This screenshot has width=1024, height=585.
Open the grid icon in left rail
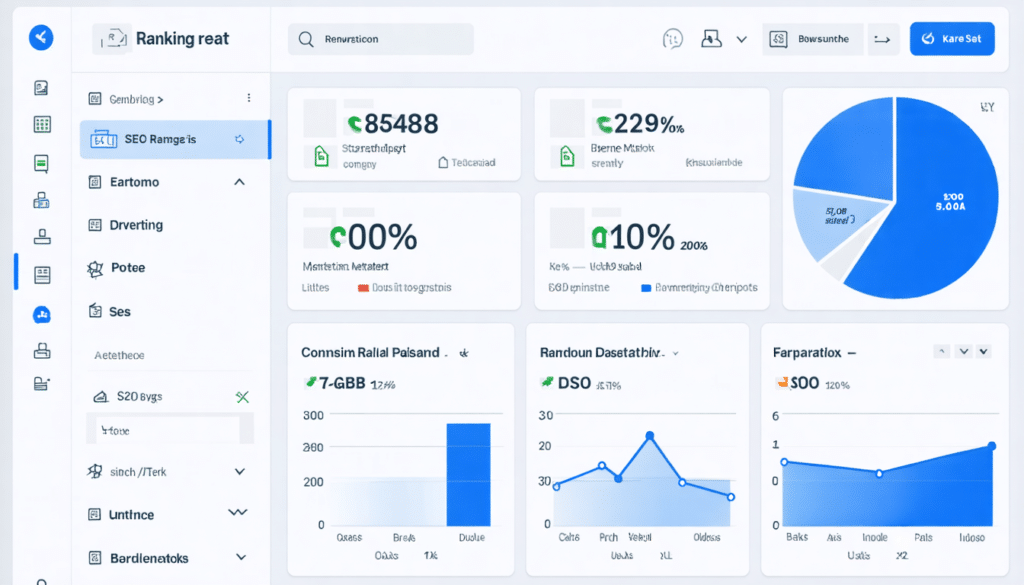(42, 125)
